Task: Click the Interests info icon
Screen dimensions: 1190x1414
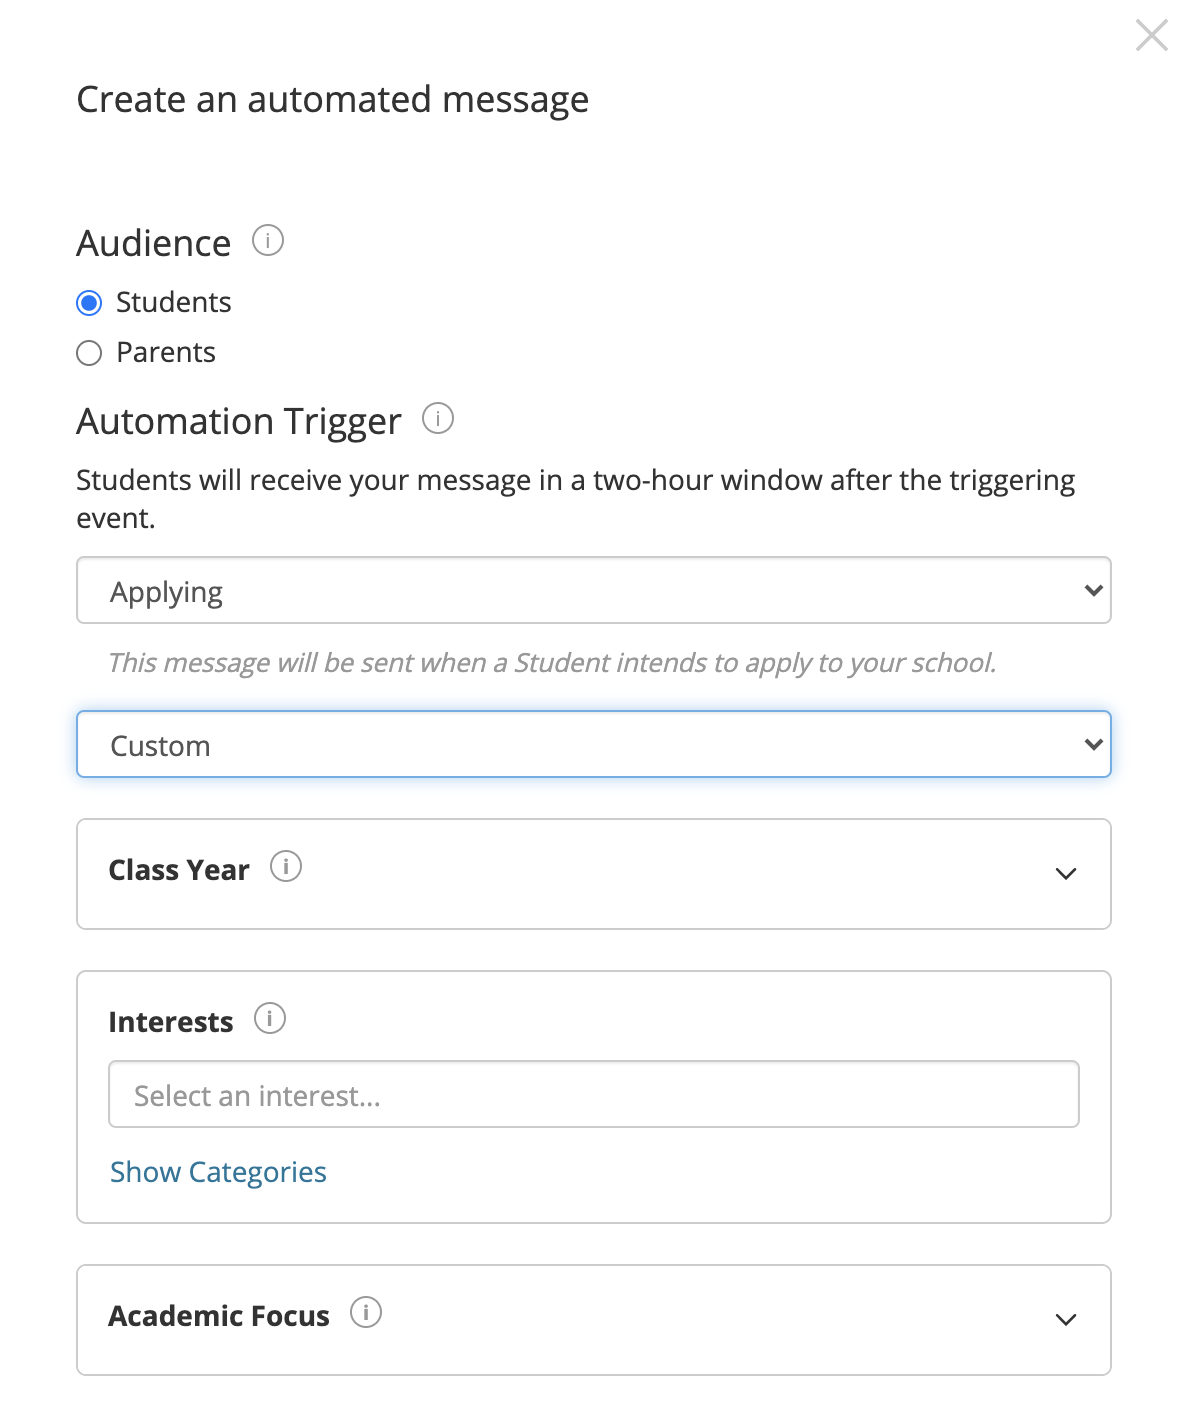Action: pyautogui.click(x=270, y=1019)
